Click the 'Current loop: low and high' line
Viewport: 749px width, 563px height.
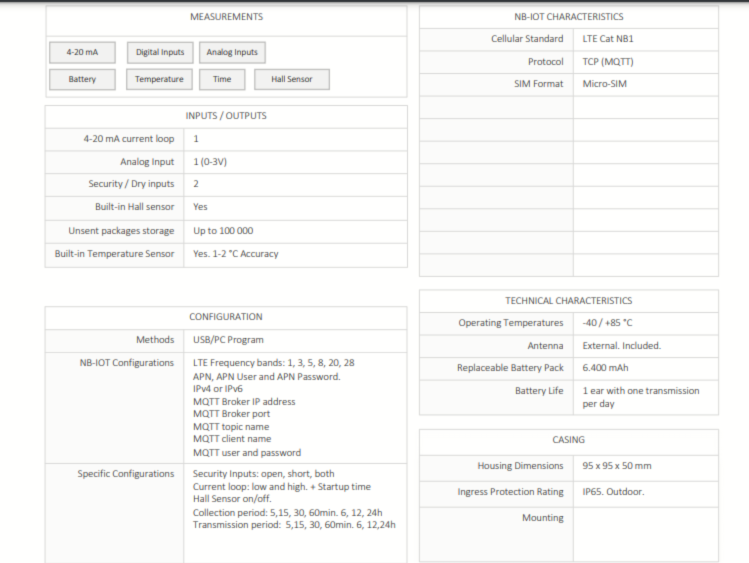coord(282,487)
